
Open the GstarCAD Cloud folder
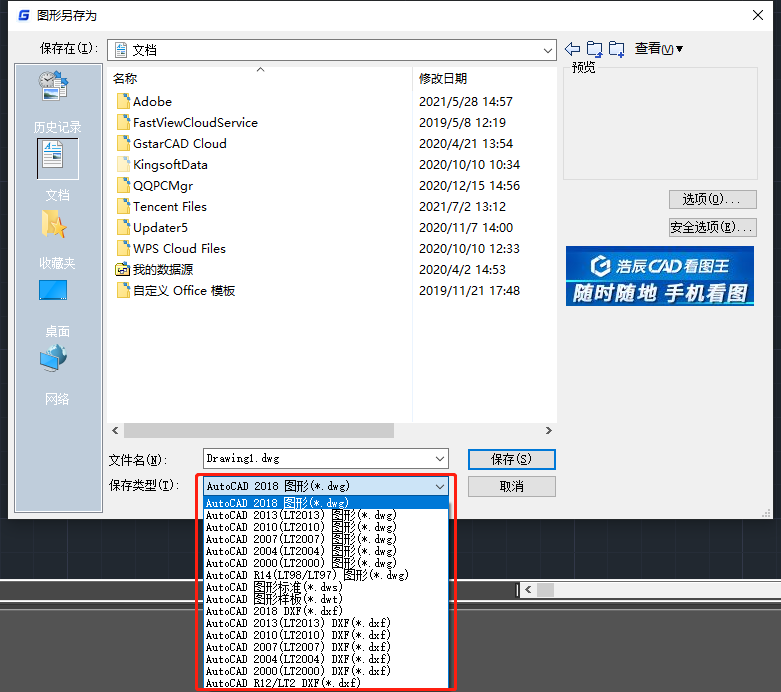[172, 143]
